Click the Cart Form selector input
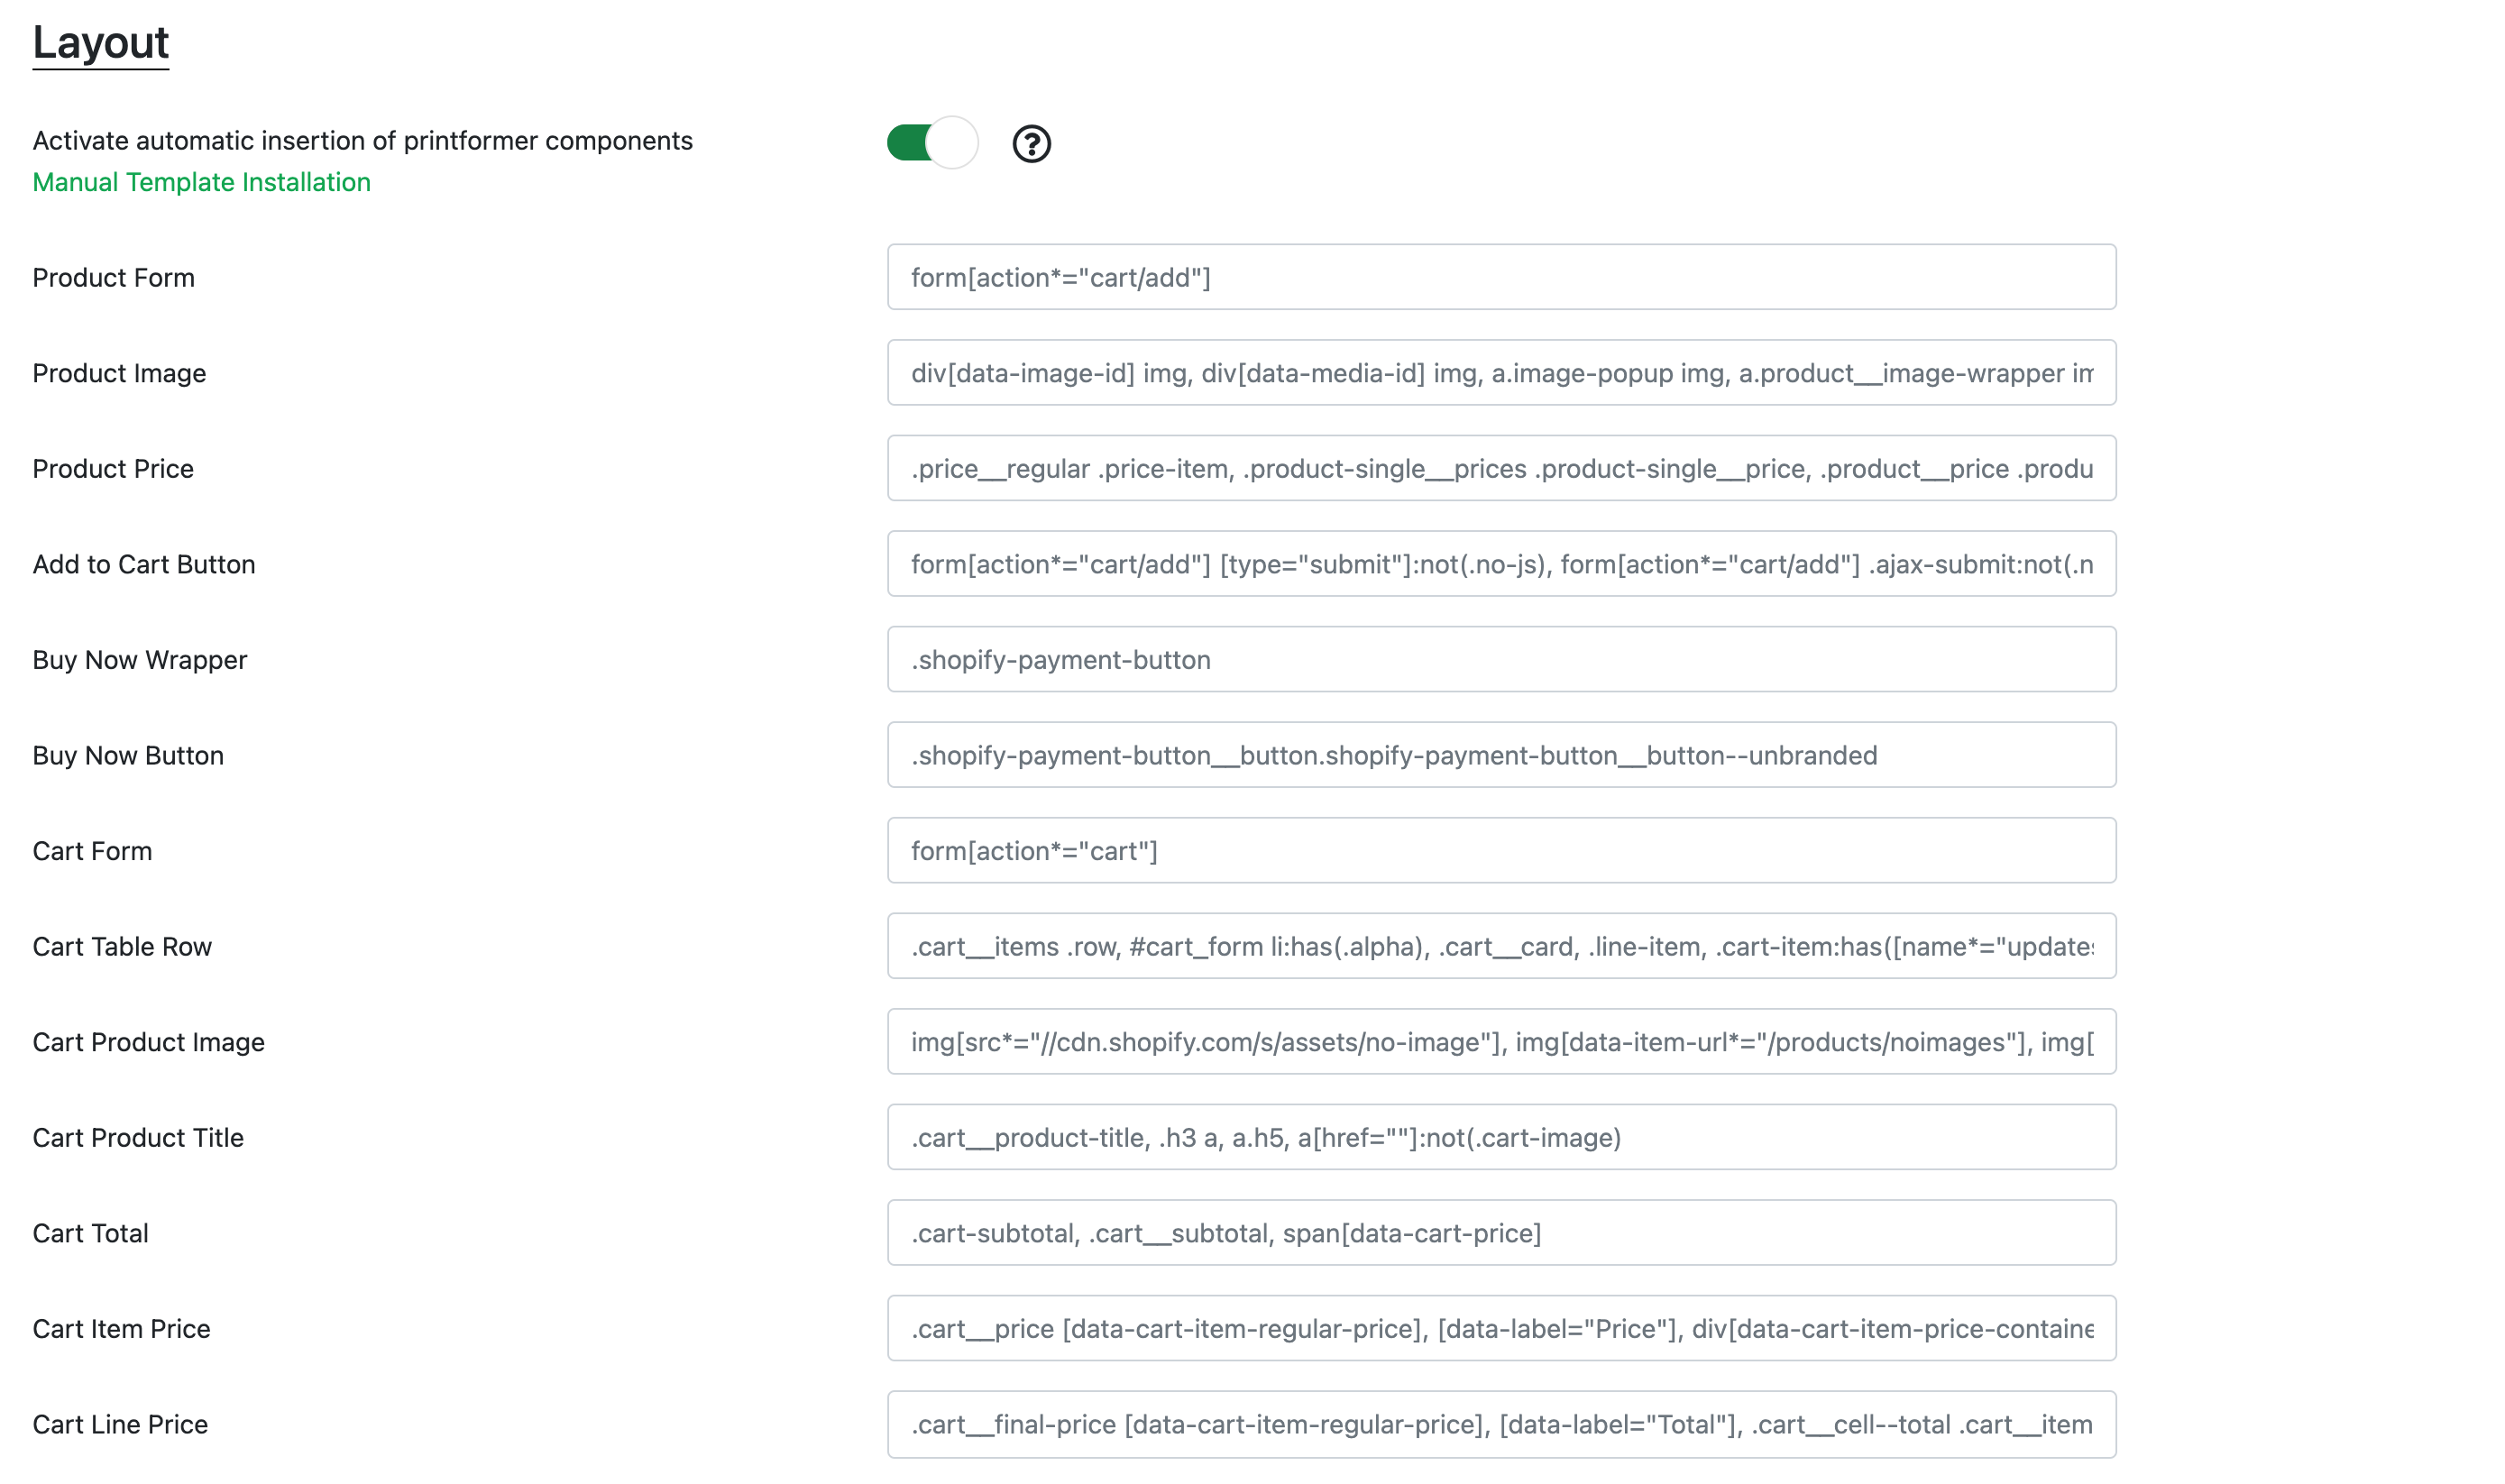The image size is (2505, 1484). point(1500,850)
